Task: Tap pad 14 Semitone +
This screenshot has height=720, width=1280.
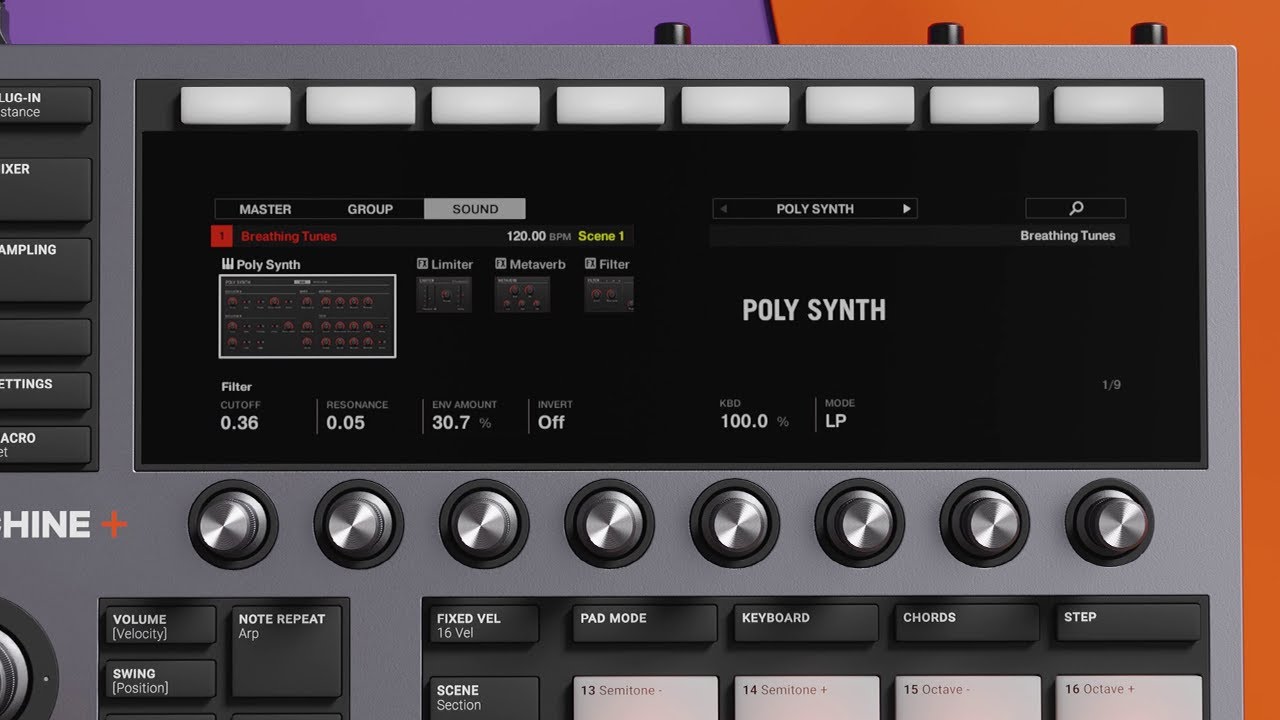Action: click(807, 698)
